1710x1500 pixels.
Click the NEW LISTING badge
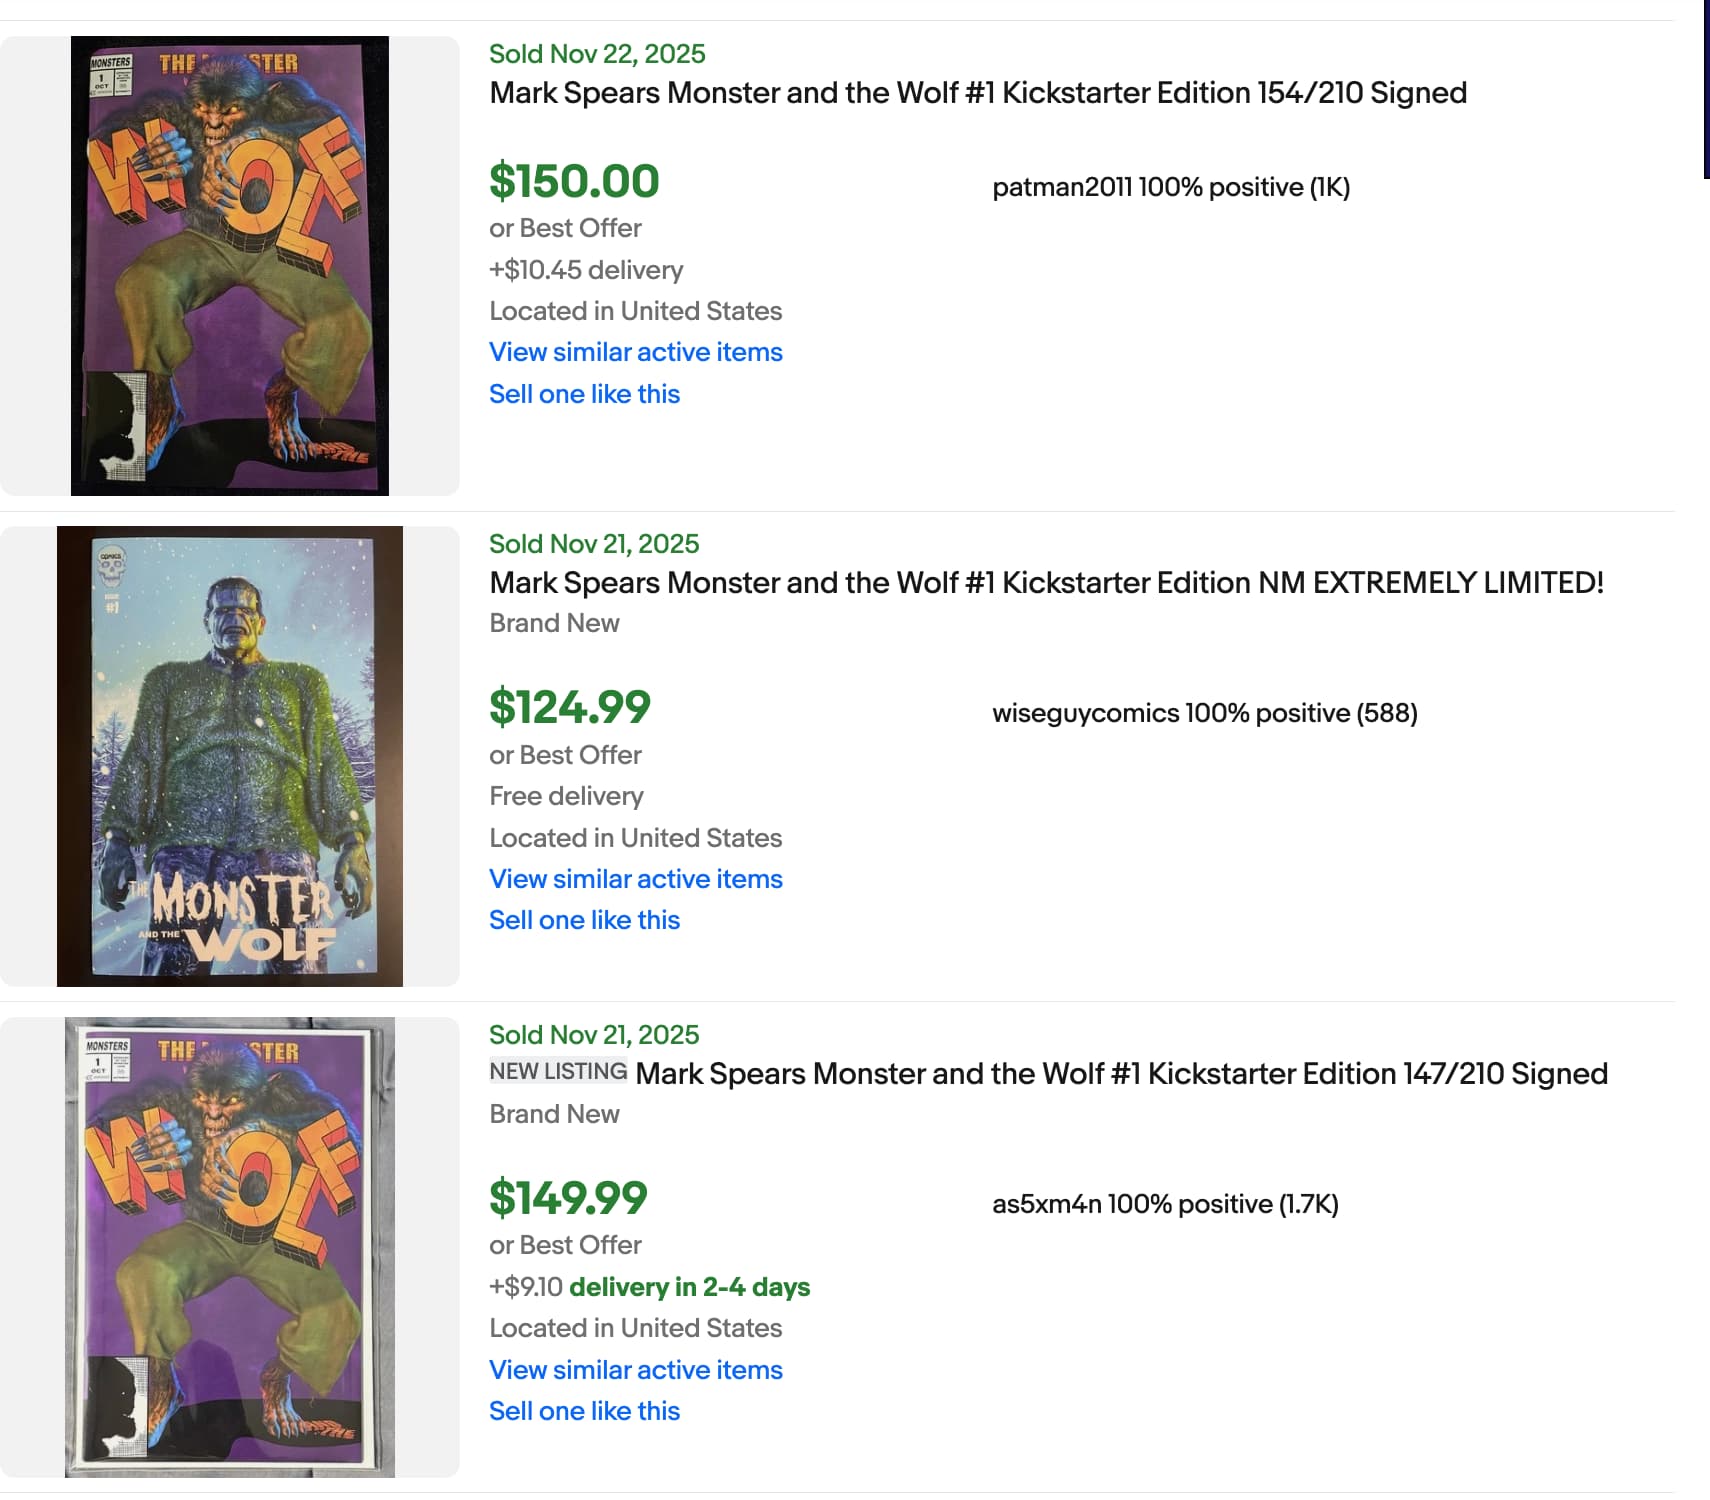pos(558,1072)
